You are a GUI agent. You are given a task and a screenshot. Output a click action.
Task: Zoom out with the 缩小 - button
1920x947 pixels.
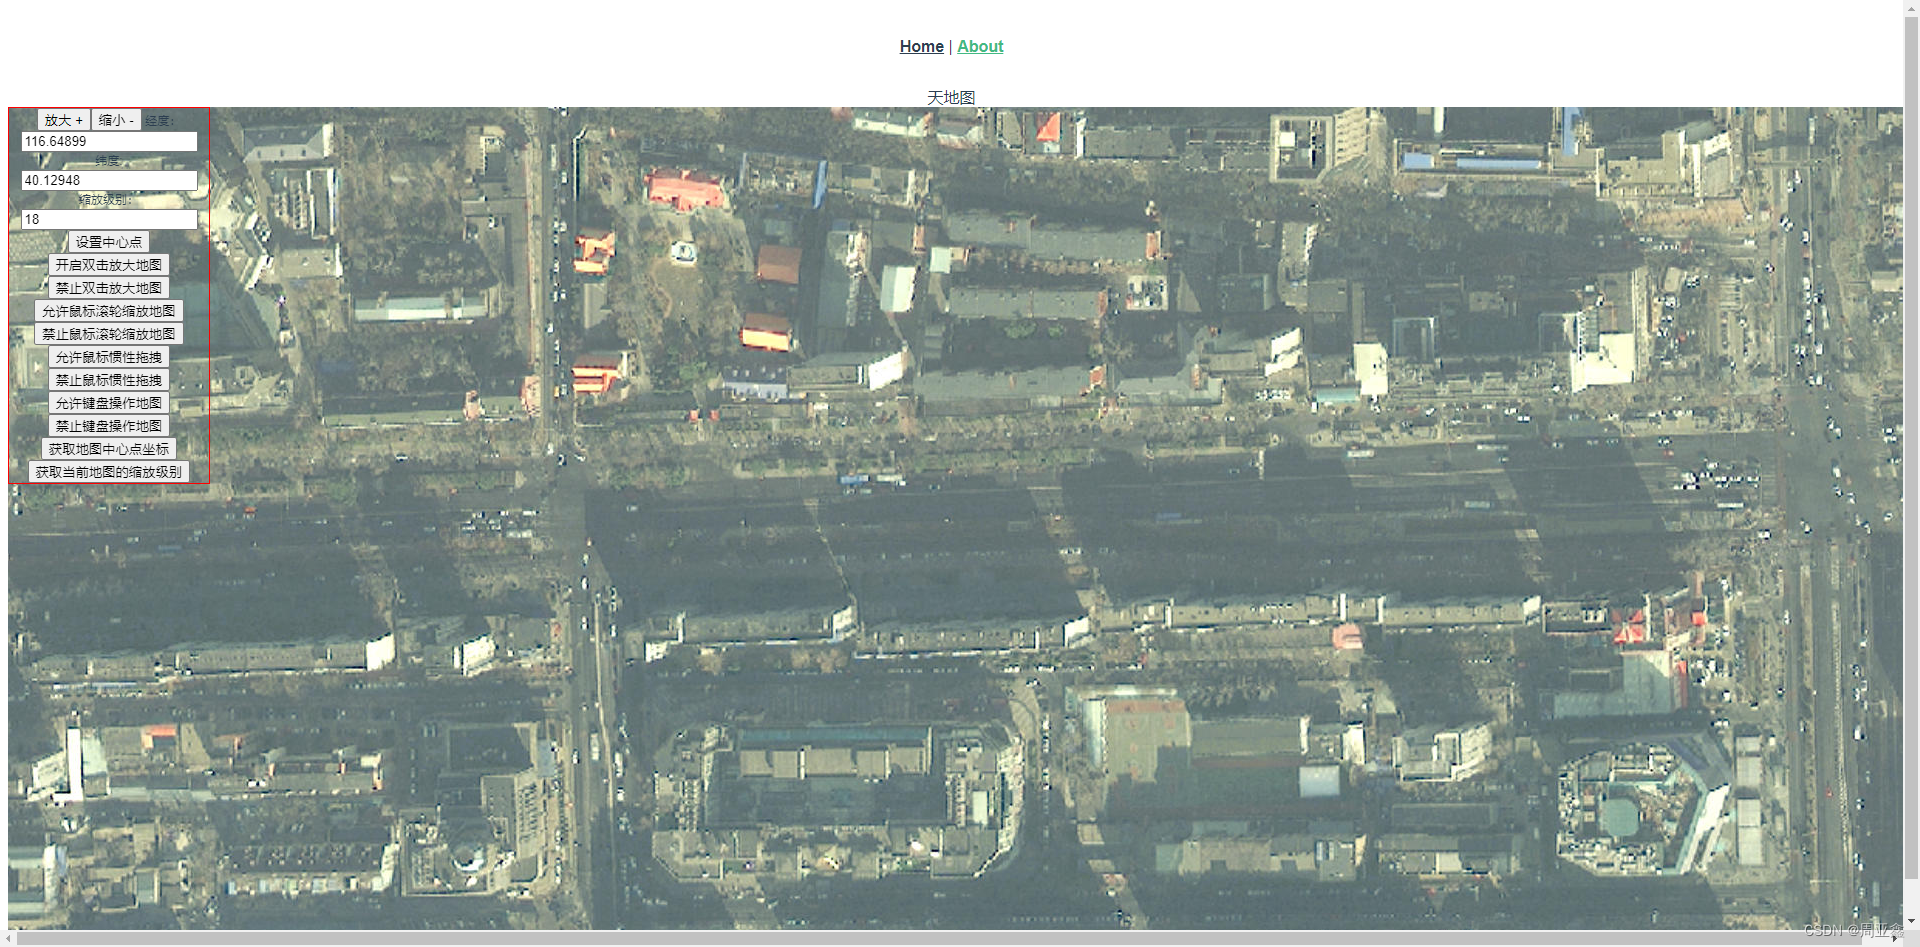(x=116, y=120)
